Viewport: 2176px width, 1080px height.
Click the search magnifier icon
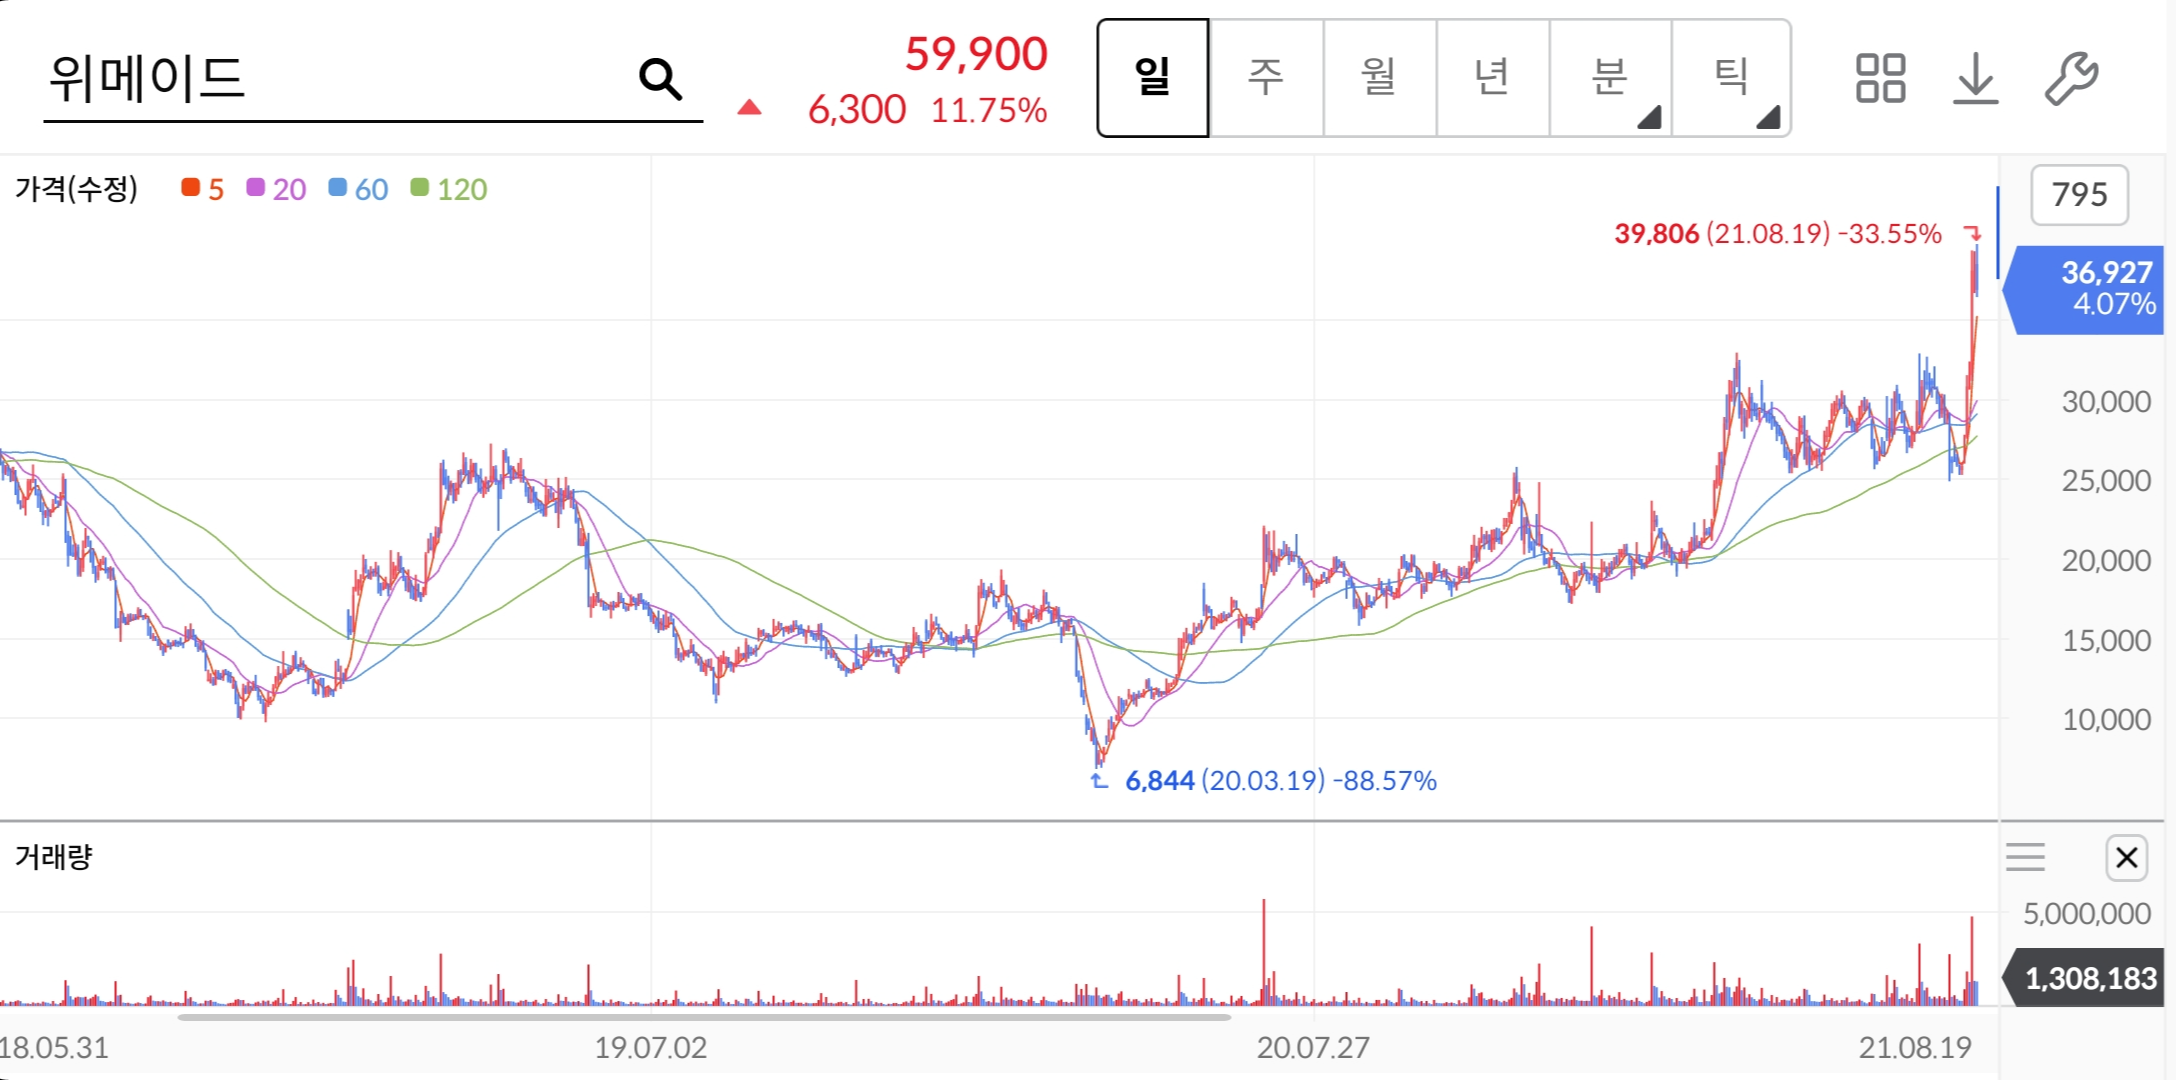coord(660,79)
